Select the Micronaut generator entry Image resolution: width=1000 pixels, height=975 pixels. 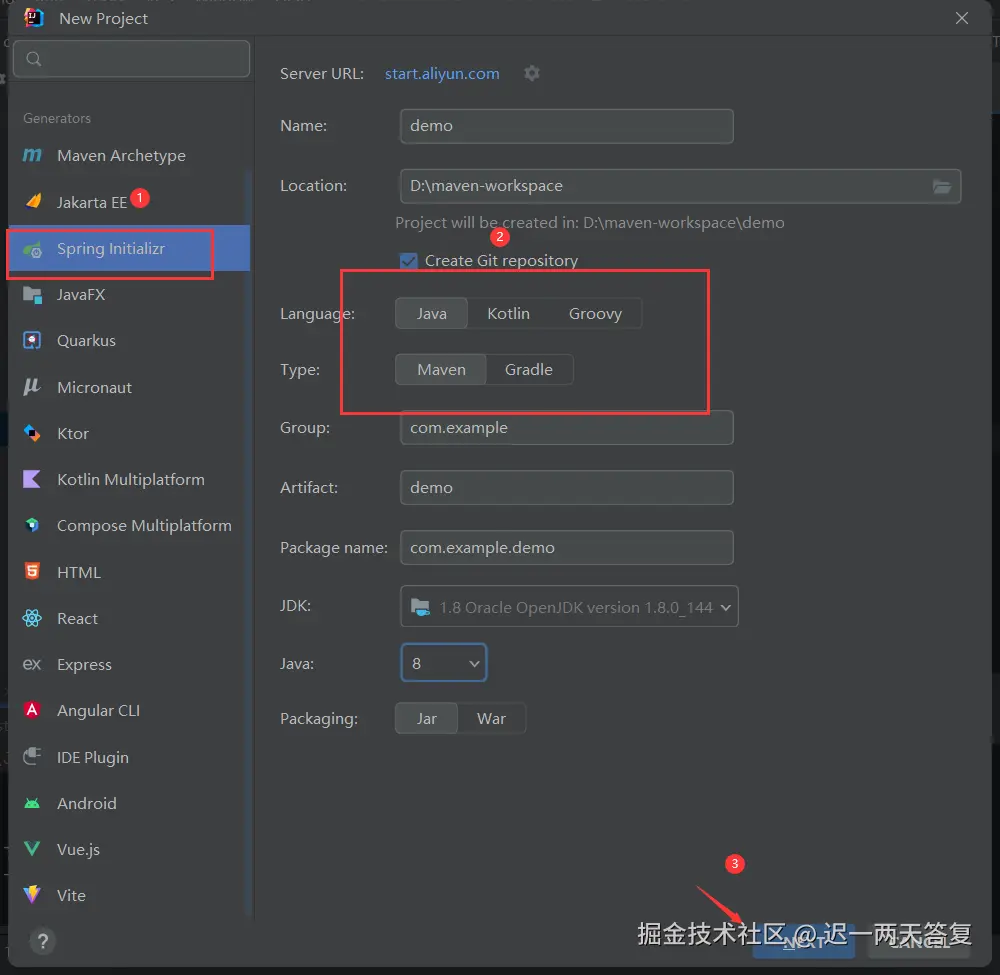coord(129,387)
